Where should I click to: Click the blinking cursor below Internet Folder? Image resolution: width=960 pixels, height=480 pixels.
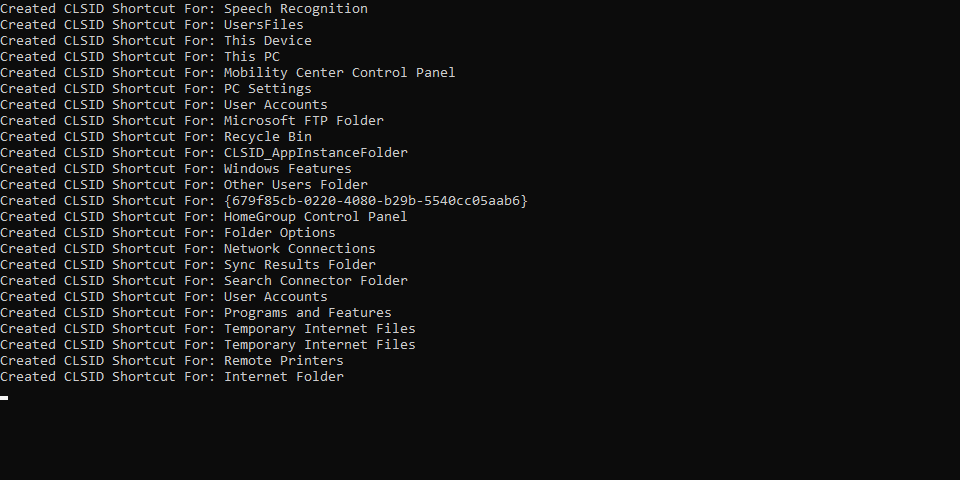pos(4,398)
